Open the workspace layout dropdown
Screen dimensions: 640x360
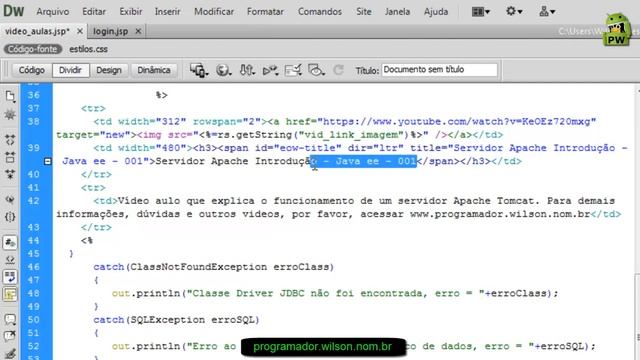pos(481,11)
